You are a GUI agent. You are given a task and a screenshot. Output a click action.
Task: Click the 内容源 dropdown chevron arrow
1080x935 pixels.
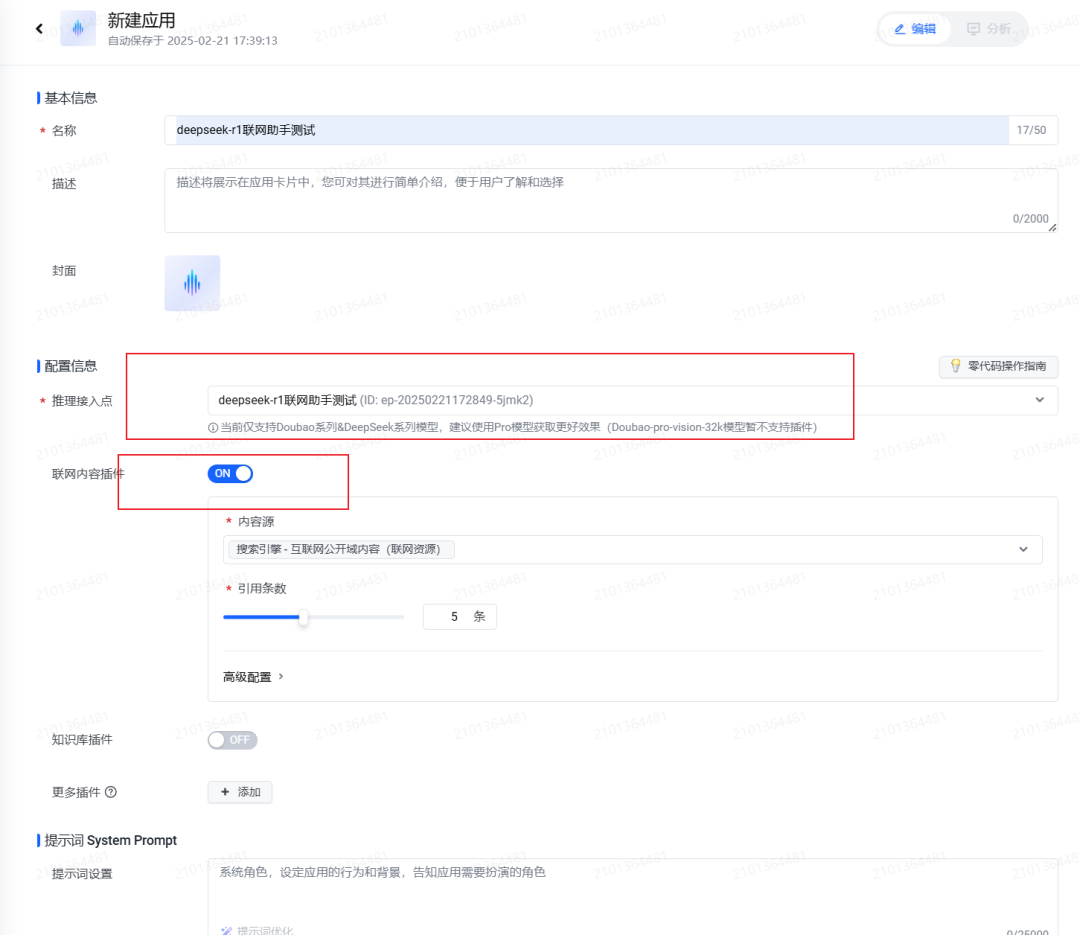(1023, 549)
